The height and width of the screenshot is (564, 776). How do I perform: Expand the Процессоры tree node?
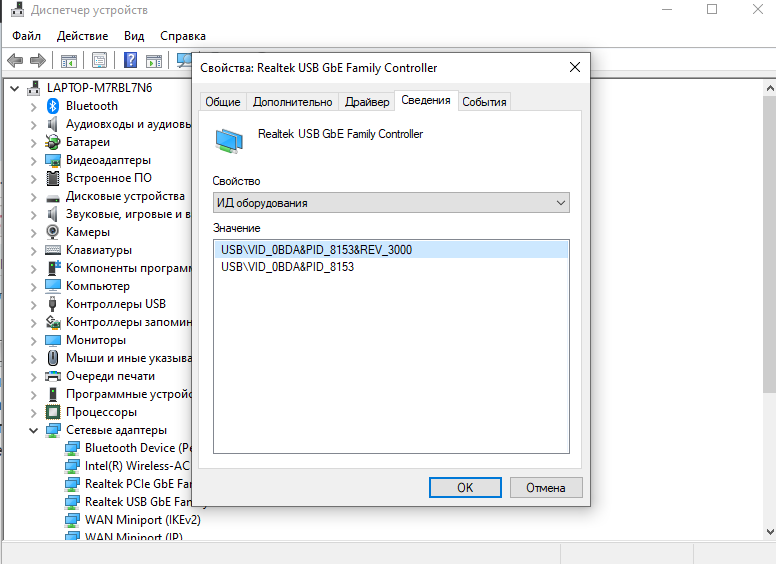pyautogui.click(x=33, y=412)
